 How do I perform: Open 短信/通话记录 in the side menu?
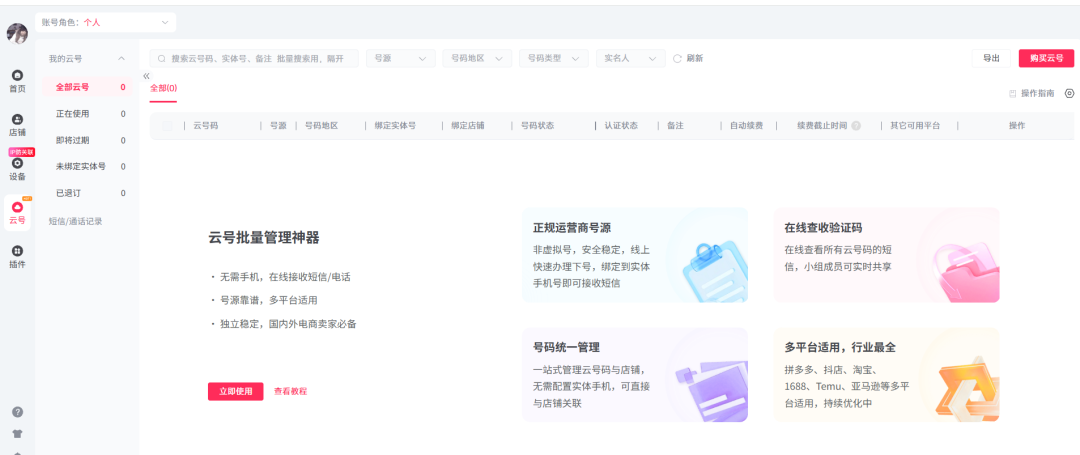pos(76,221)
